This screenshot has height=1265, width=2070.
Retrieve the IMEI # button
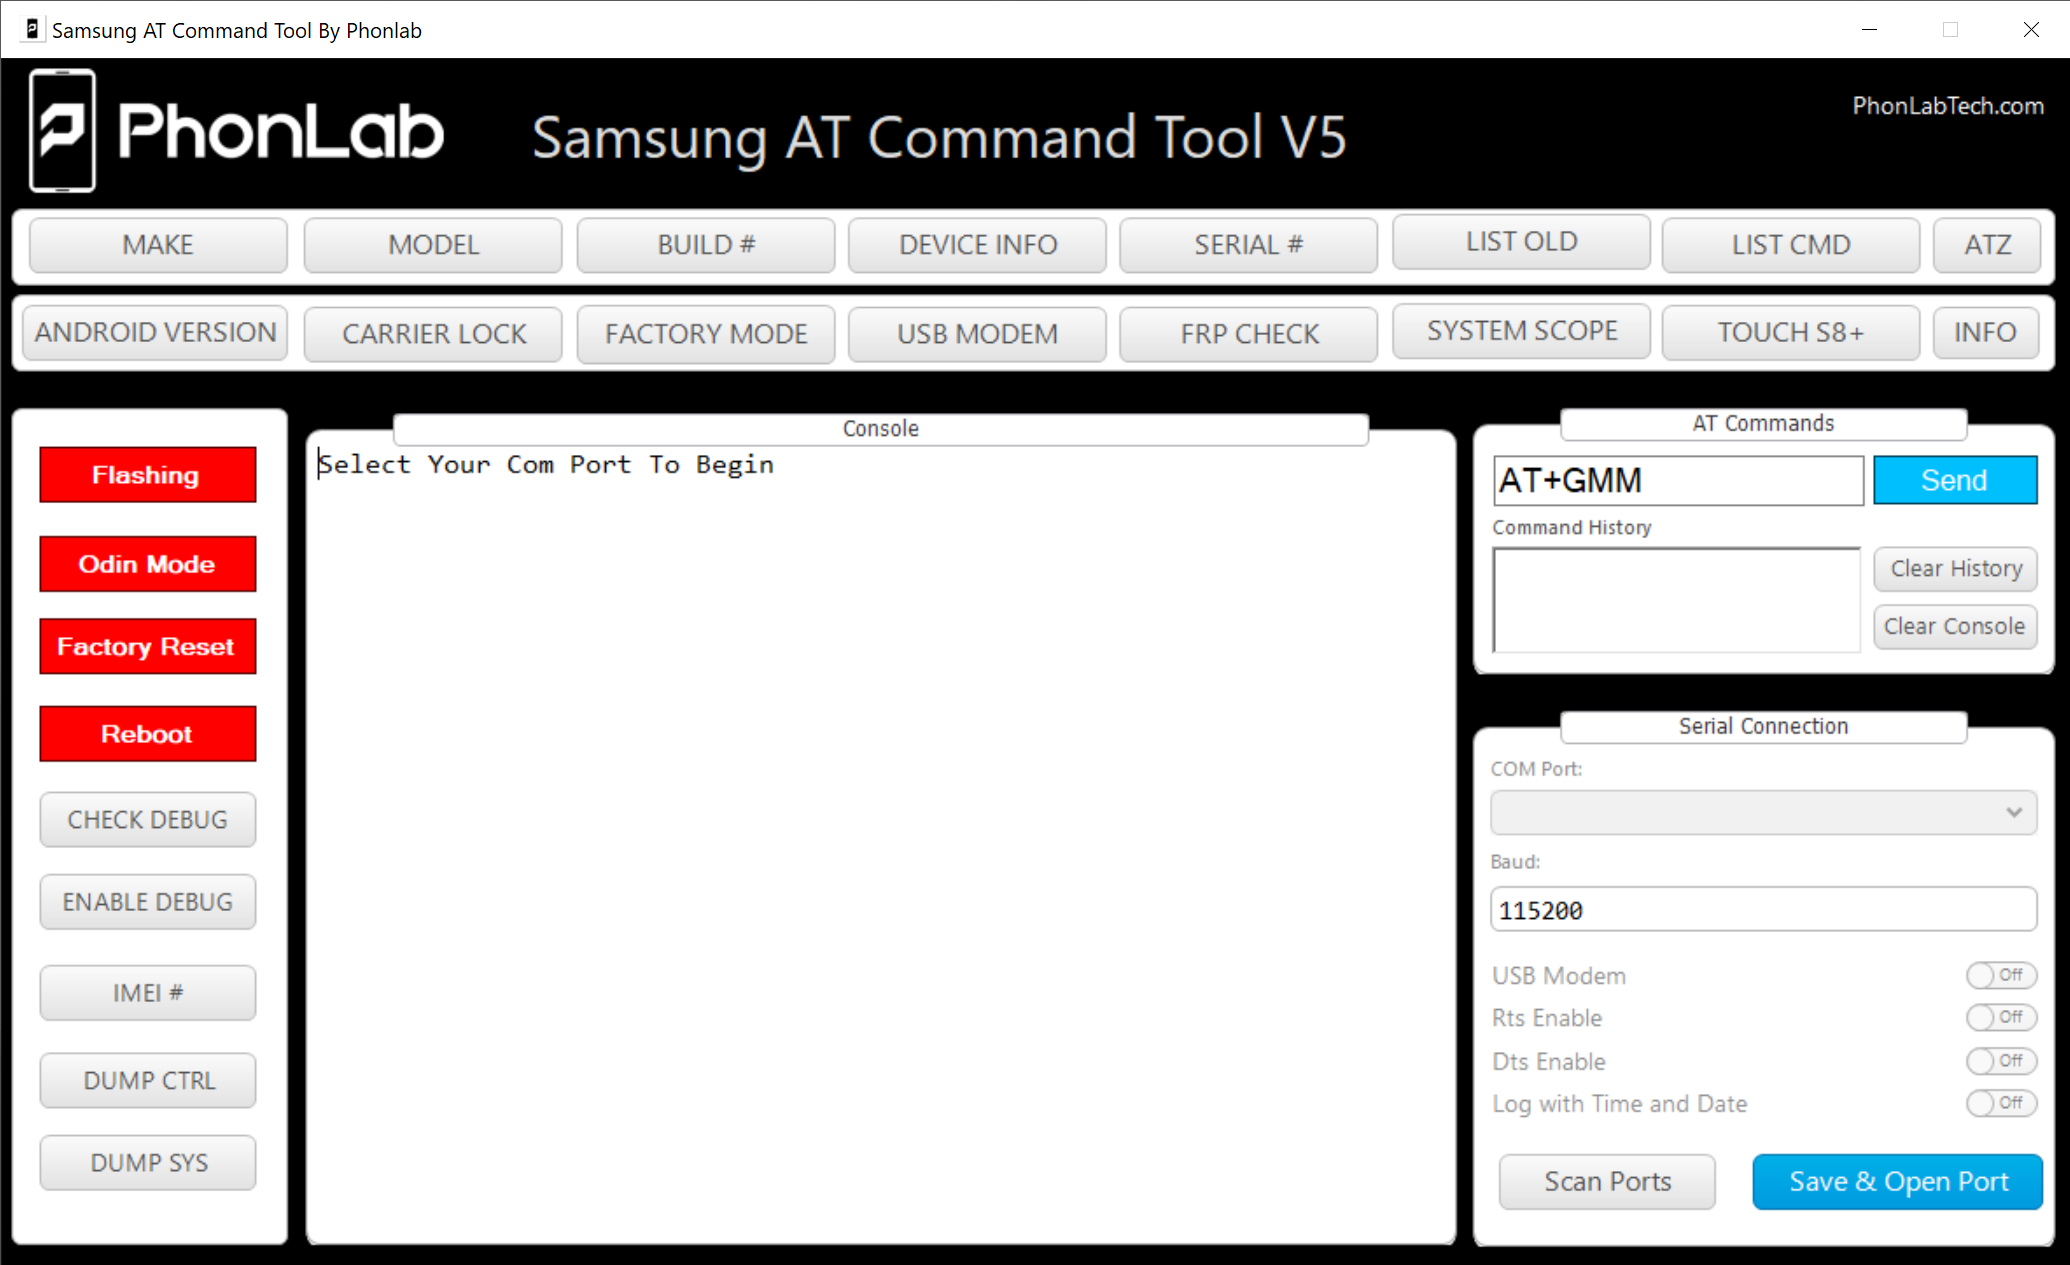[x=147, y=993]
